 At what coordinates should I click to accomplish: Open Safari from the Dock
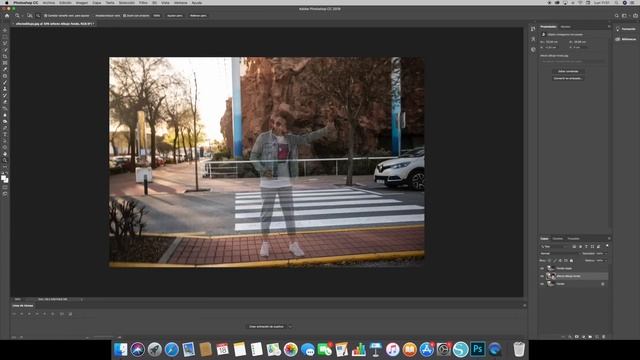coord(171,349)
